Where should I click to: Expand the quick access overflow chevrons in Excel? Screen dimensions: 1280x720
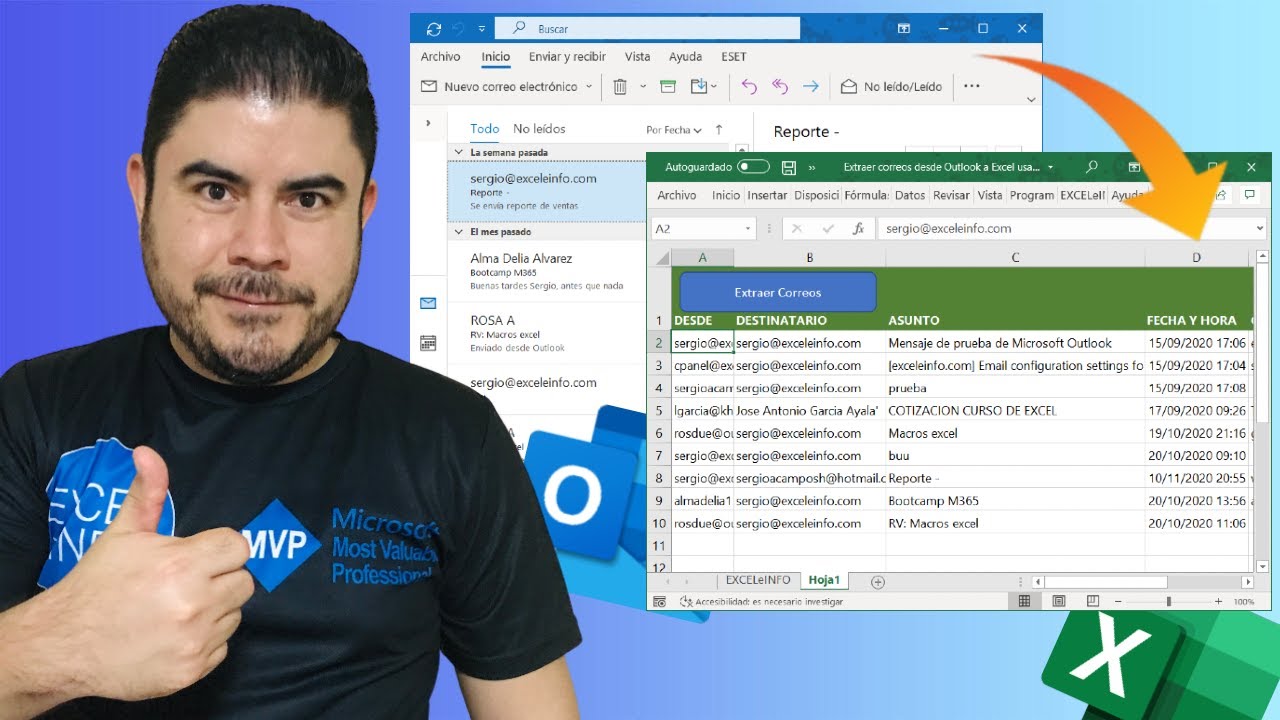pos(812,168)
